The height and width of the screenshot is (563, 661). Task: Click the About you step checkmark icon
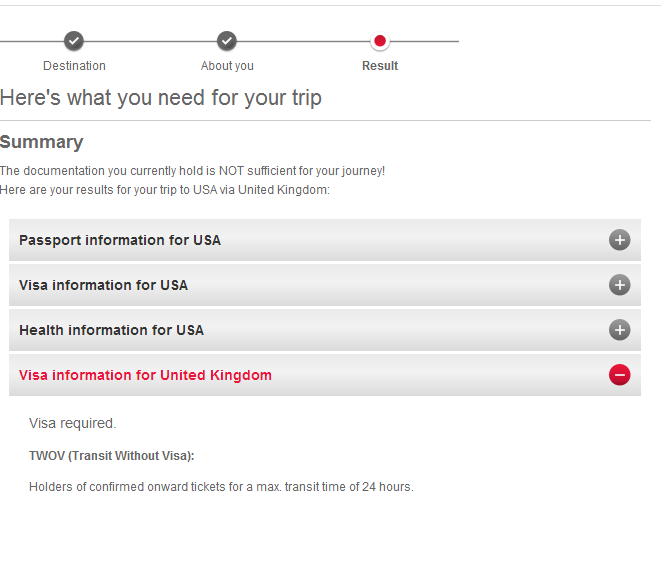tap(227, 41)
